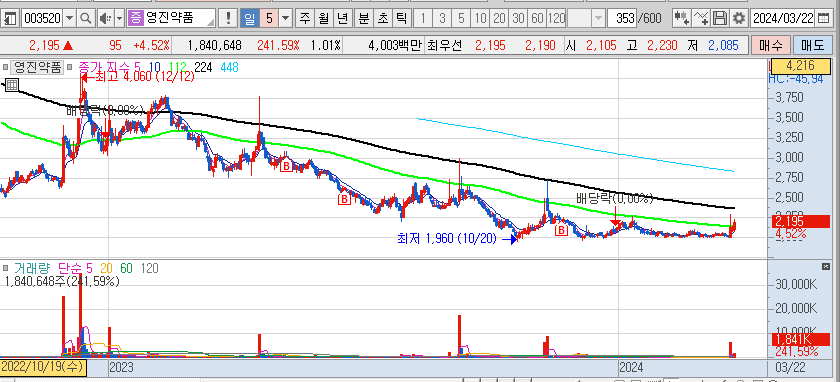Click the 종가 지수 moving average label
Viewport: 840px width, 382px height.
pos(104,68)
